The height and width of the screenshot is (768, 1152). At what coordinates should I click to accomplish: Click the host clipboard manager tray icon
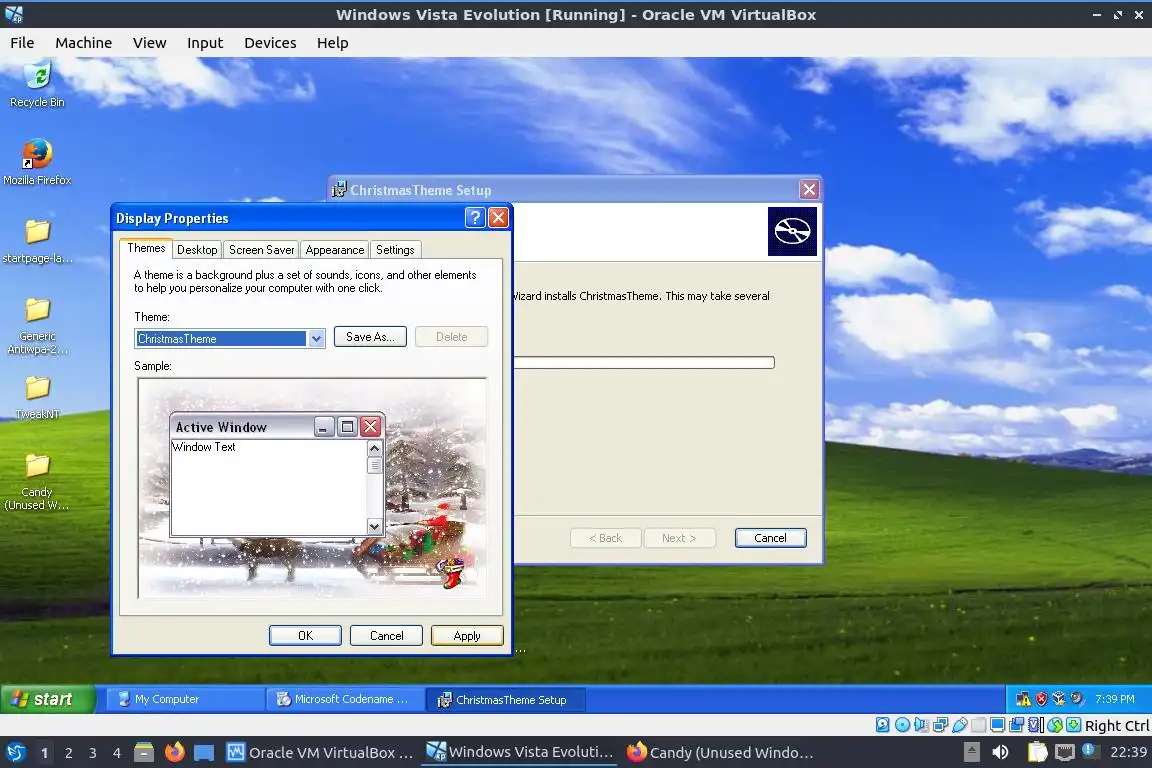tap(1037, 752)
